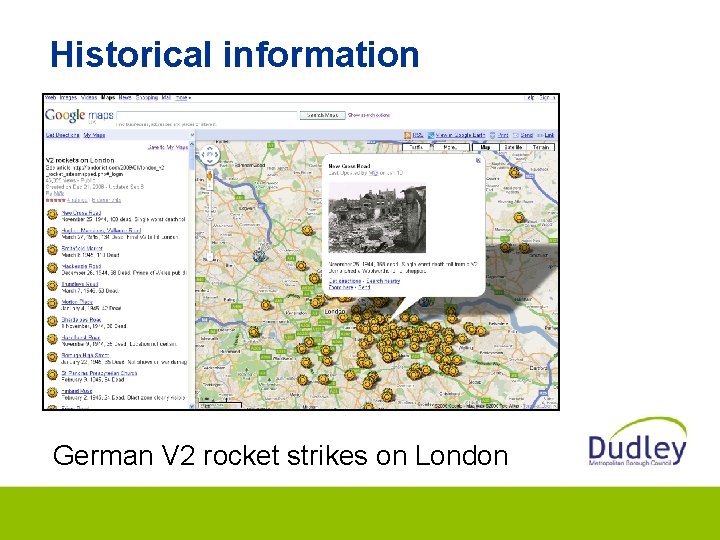Click the Print link in map toolbar

503,135
